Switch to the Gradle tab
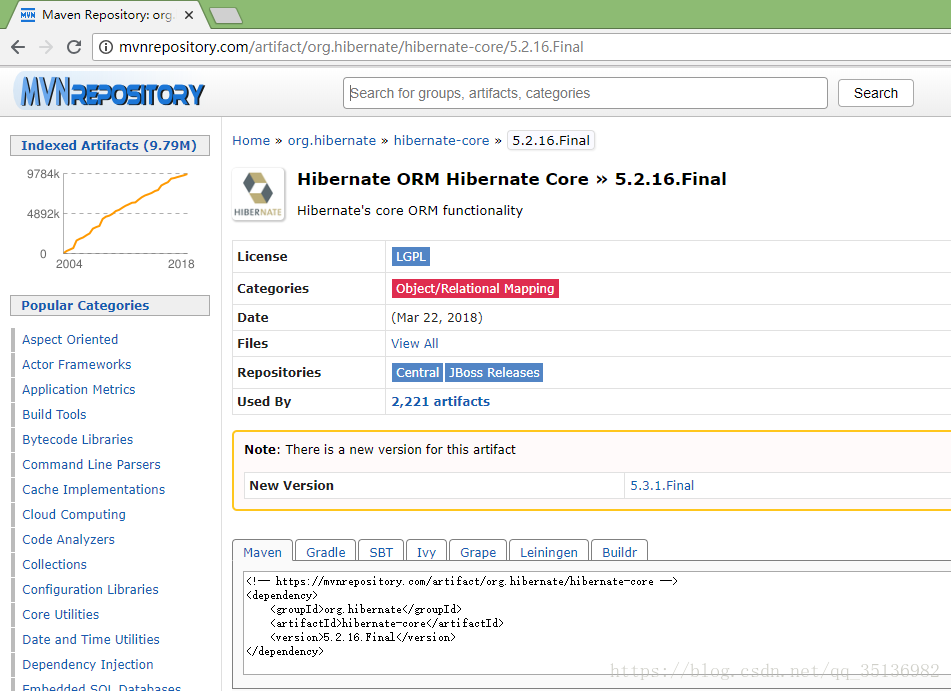951x691 pixels. point(326,552)
